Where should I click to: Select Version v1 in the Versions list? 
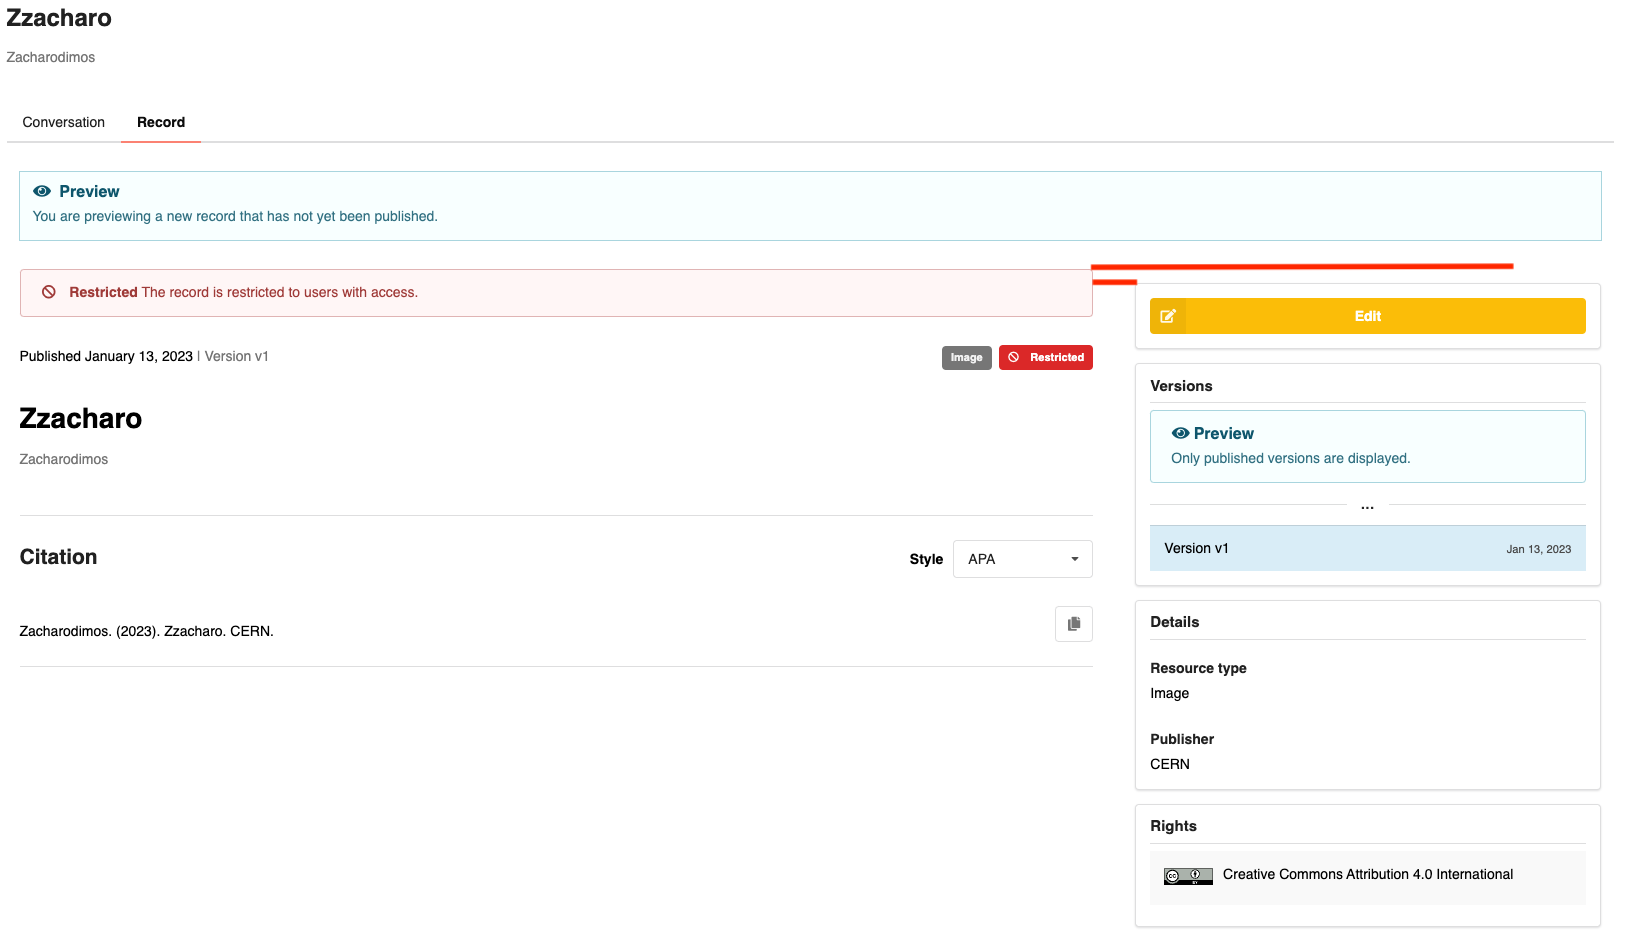tap(1196, 548)
